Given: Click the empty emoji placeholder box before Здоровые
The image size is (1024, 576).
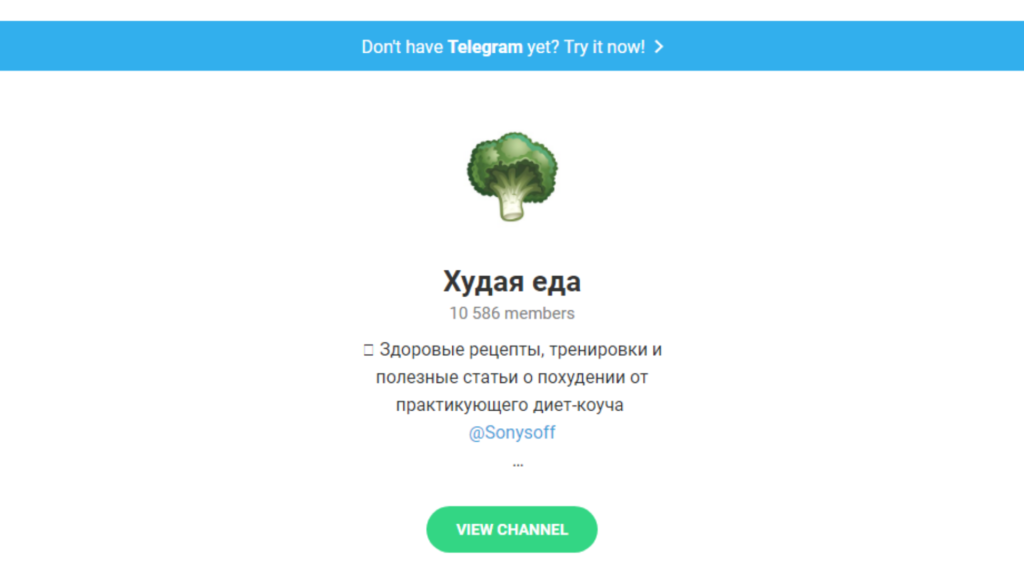Looking at the screenshot, I should click(x=368, y=351).
